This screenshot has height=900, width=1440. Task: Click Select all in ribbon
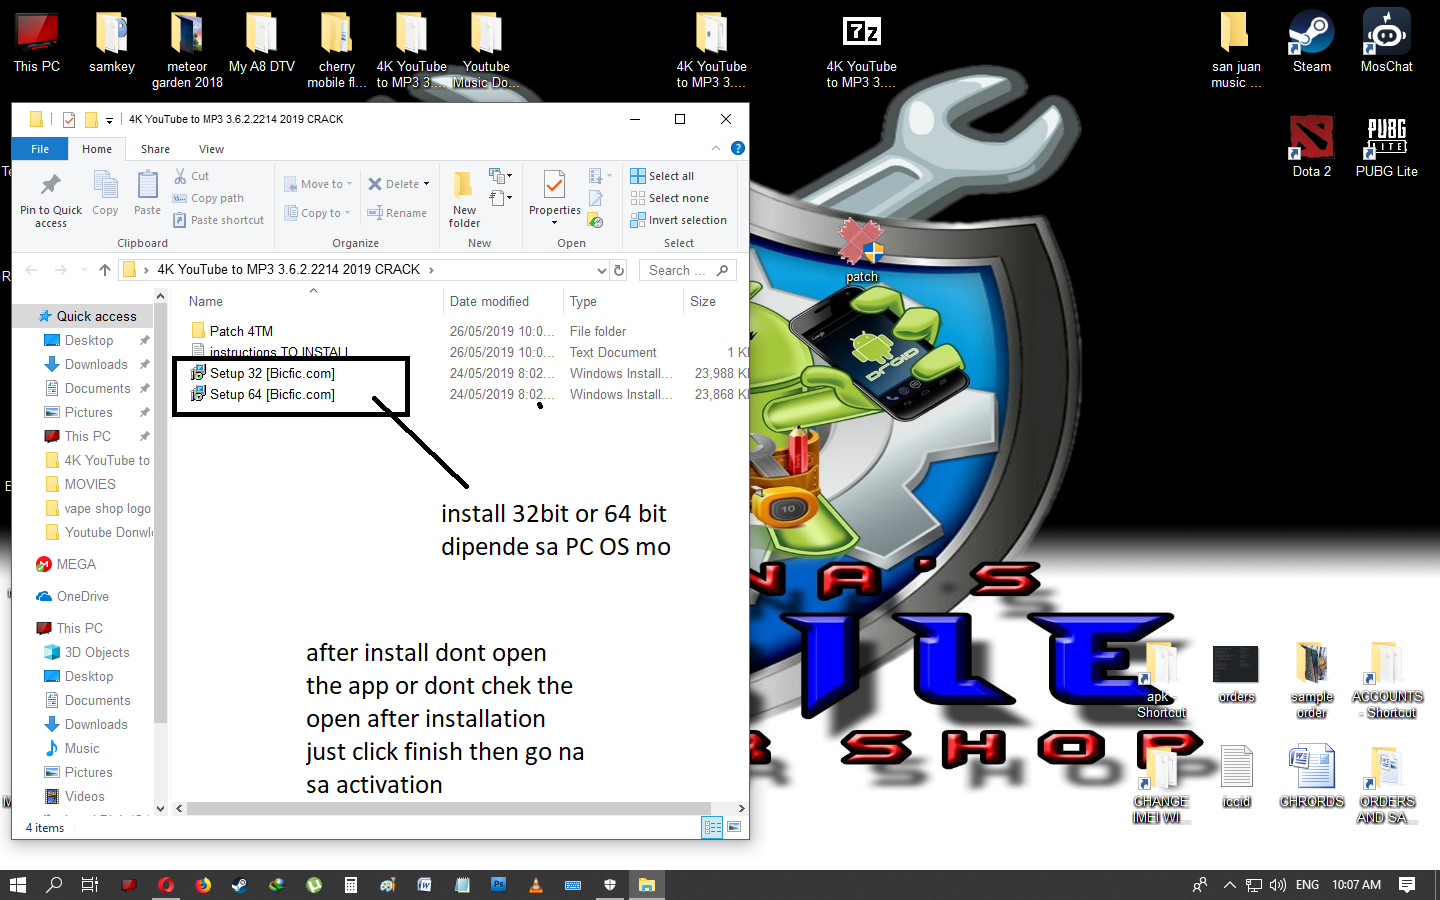(x=662, y=176)
